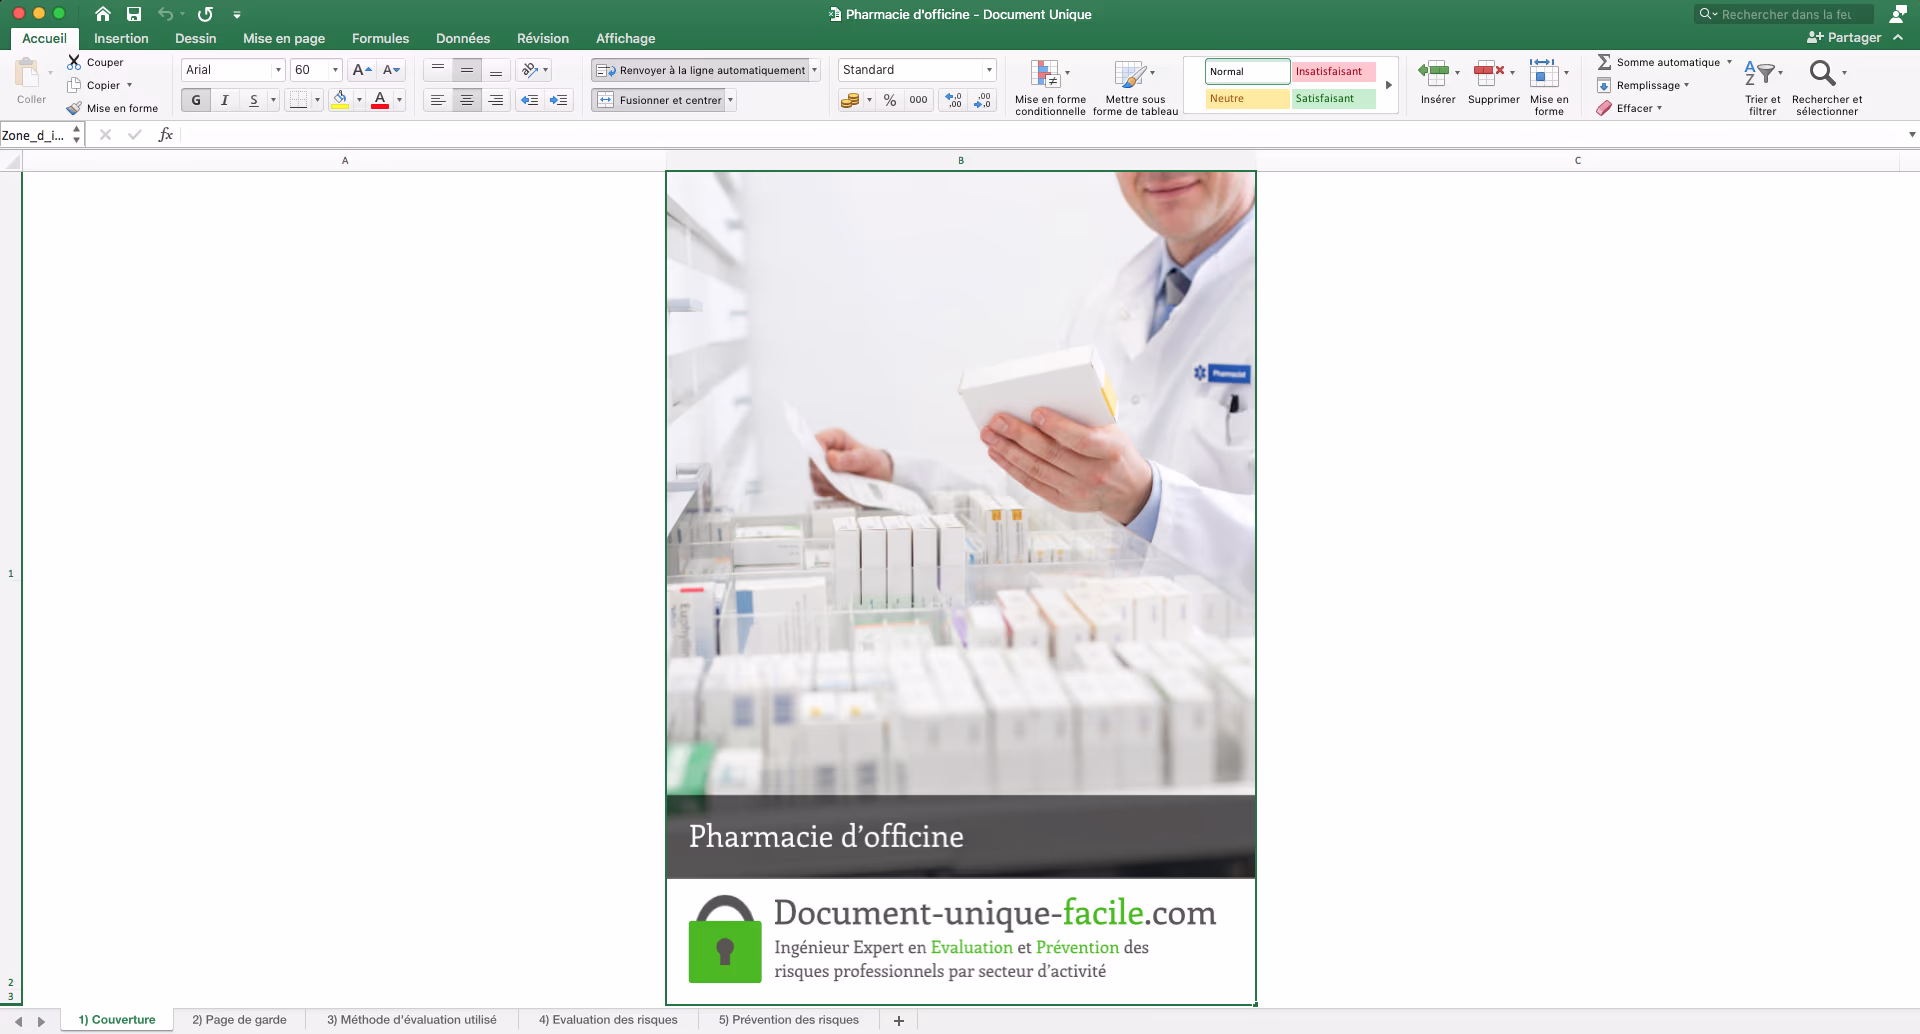Open the Arial font name dropdown

pyautogui.click(x=278, y=70)
